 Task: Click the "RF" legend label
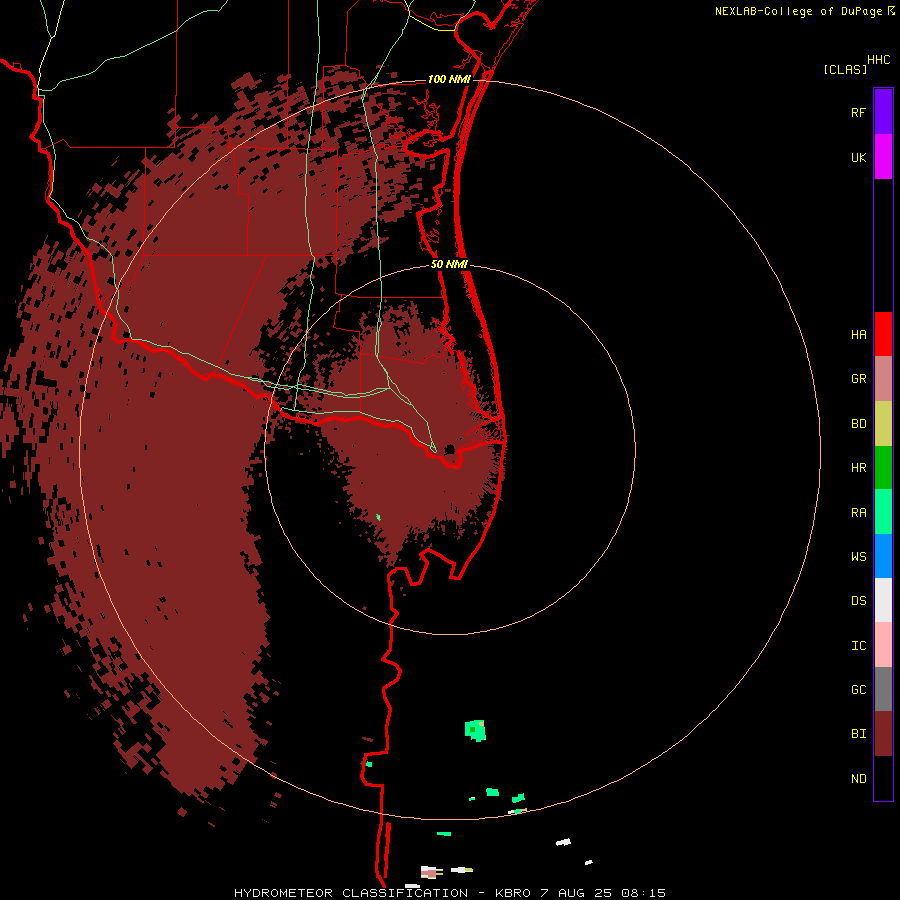tap(858, 112)
